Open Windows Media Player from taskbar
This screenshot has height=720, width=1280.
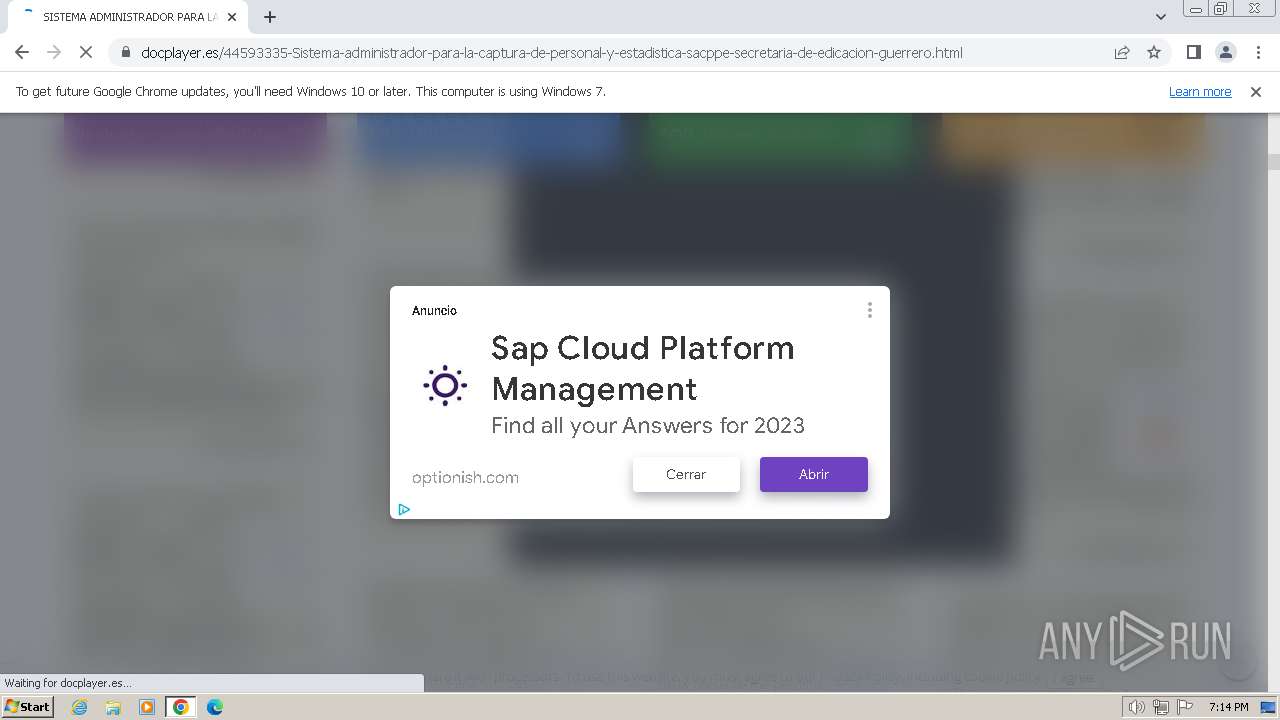147,707
